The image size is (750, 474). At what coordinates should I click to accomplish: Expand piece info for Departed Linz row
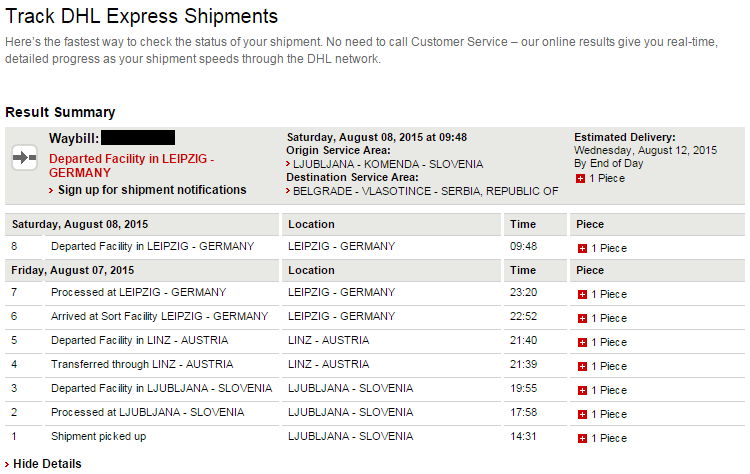[x=582, y=342]
